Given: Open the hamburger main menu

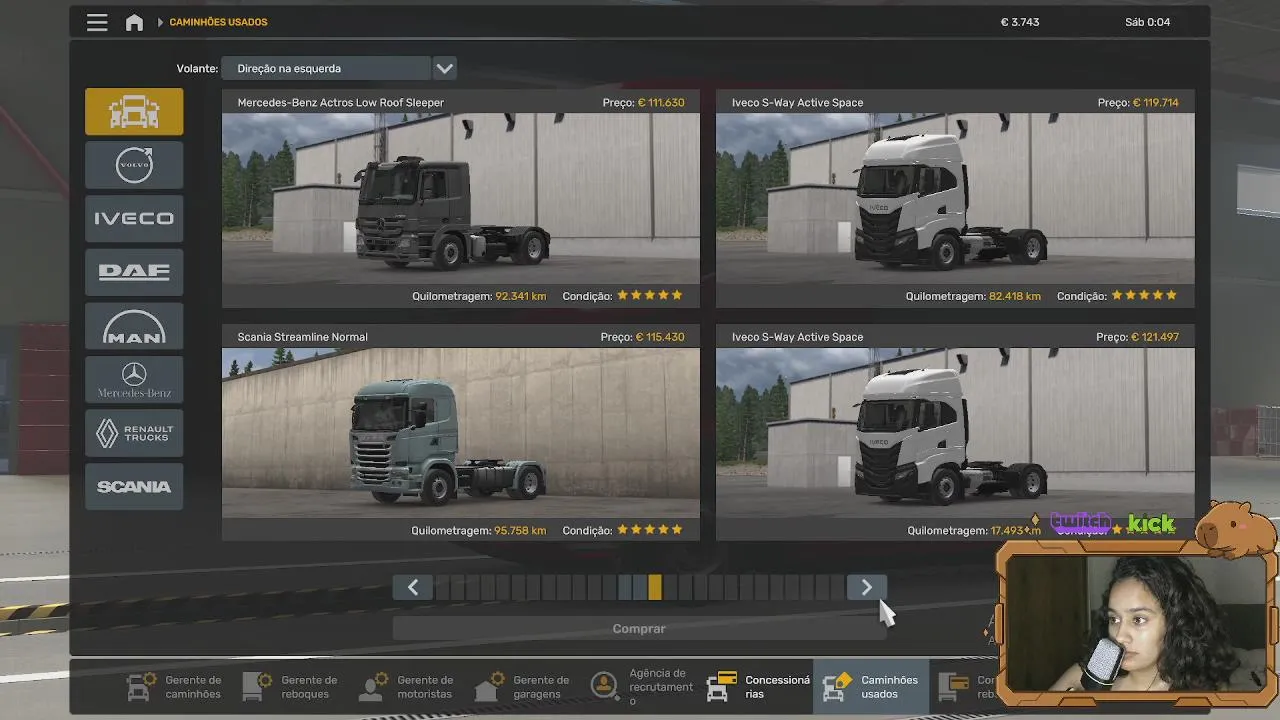Looking at the screenshot, I should [x=97, y=22].
